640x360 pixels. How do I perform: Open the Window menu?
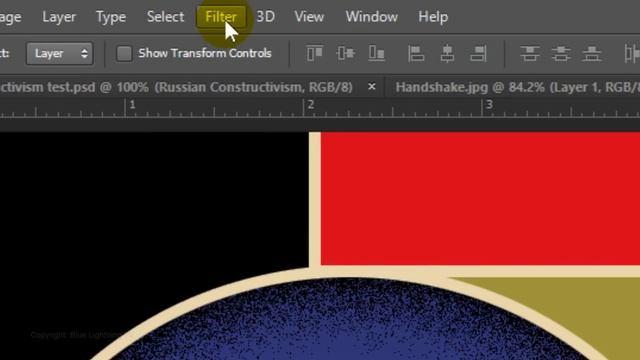click(x=371, y=17)
